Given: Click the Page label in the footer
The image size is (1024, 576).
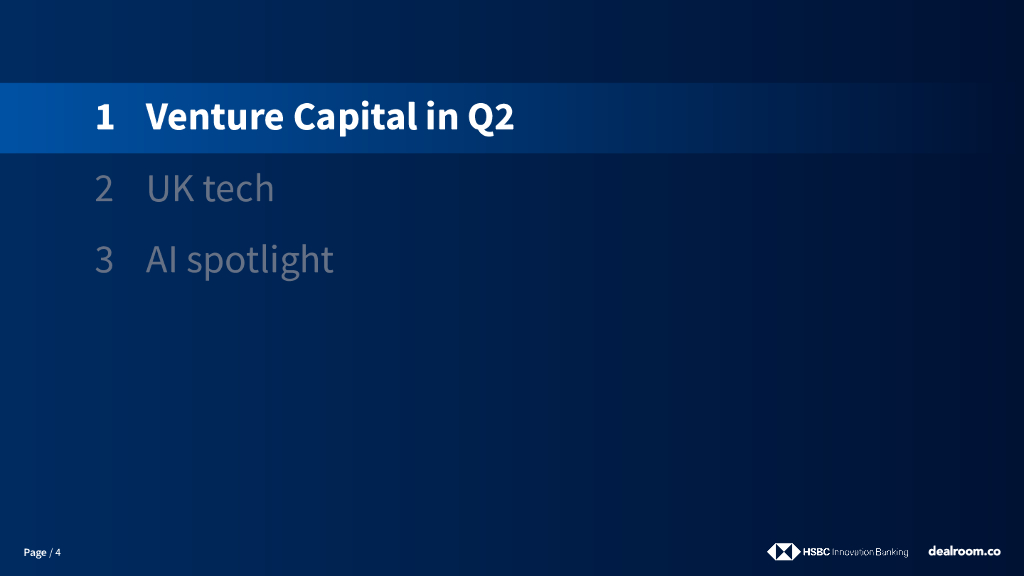Looking at the screenshot, I should (x=35, y=553).
